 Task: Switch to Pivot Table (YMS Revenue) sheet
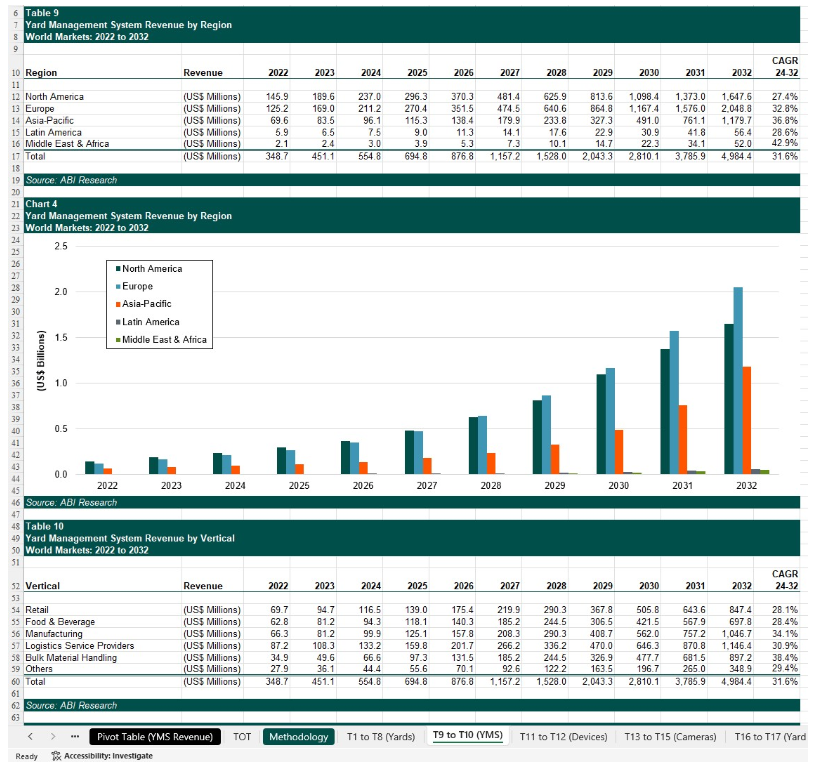click(x=154, y=737)
